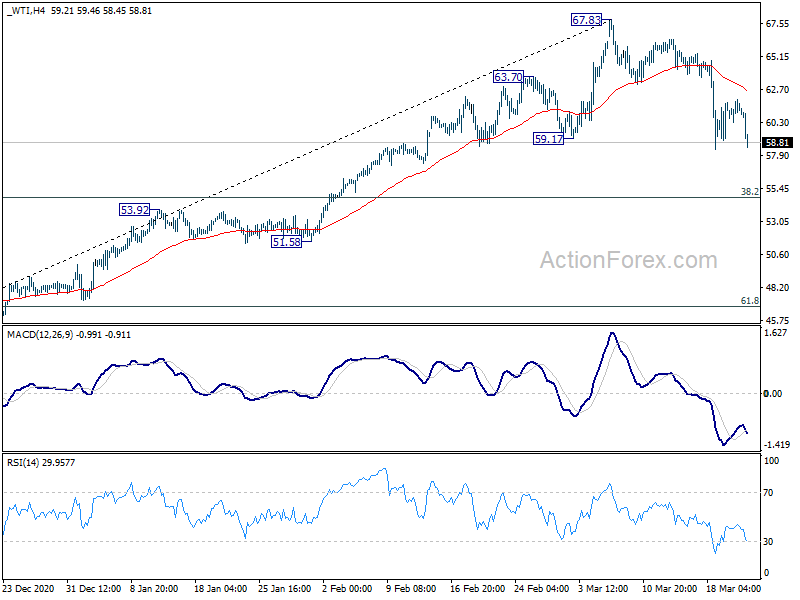This screenshot has width=800, height=600.
Task: Click the current price tag 58.81
Action: coord(777,143)
